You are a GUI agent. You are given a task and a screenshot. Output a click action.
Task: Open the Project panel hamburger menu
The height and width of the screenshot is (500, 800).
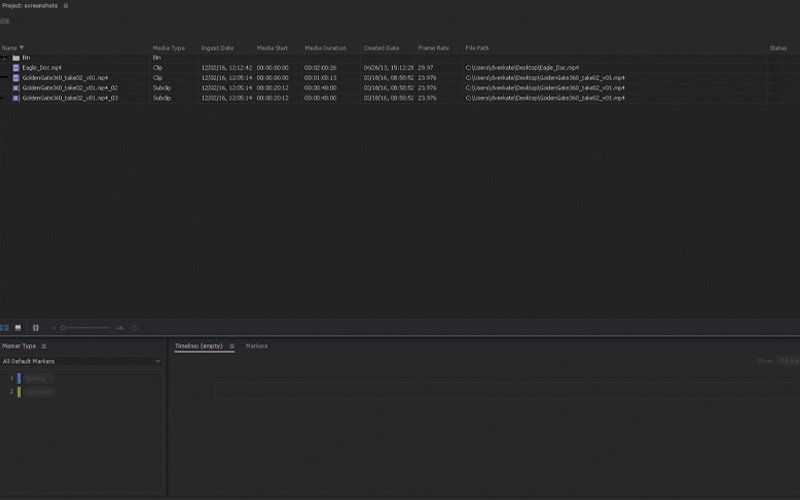[x=66, y=6]
